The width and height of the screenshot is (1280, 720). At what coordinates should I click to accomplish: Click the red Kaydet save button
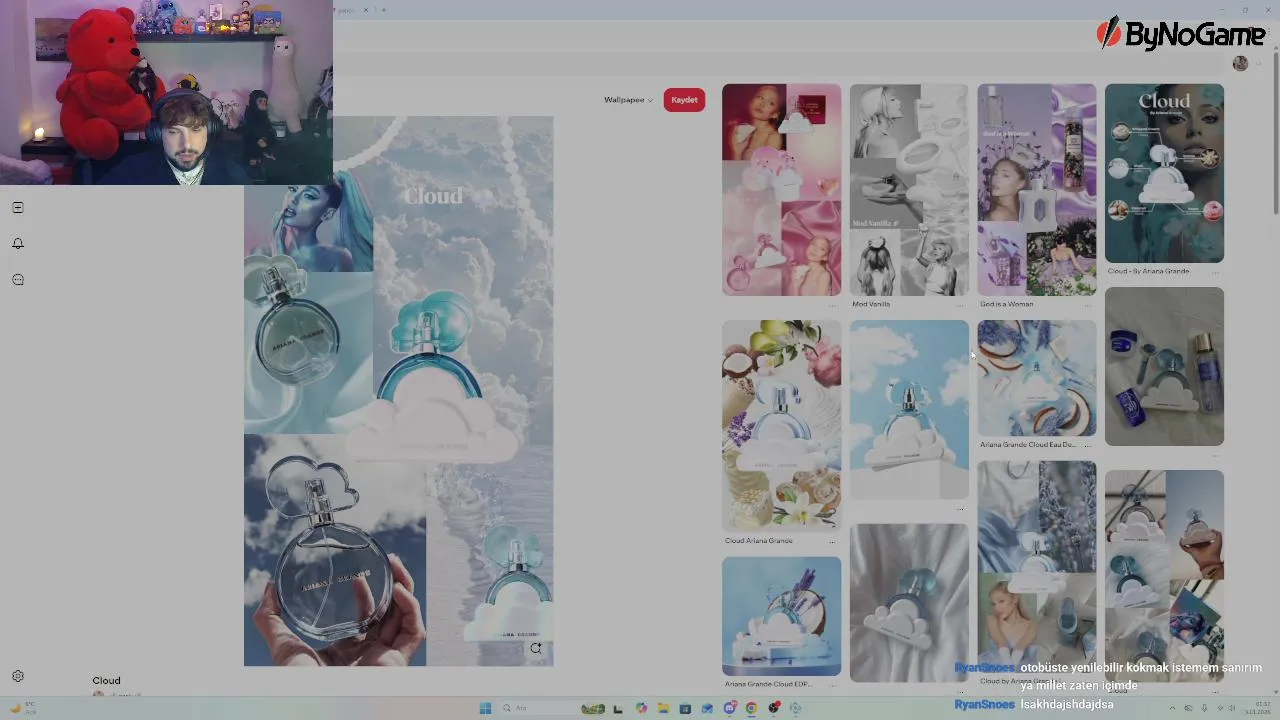(x=684, y=100)
